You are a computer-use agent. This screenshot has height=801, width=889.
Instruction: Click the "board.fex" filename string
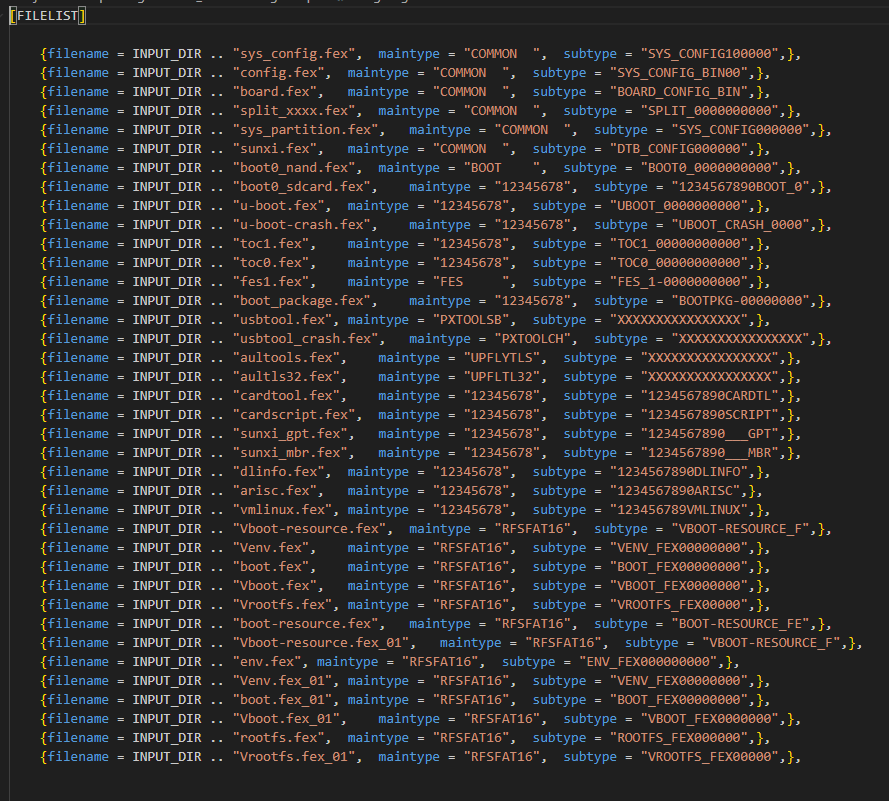[x=278, y=92]
